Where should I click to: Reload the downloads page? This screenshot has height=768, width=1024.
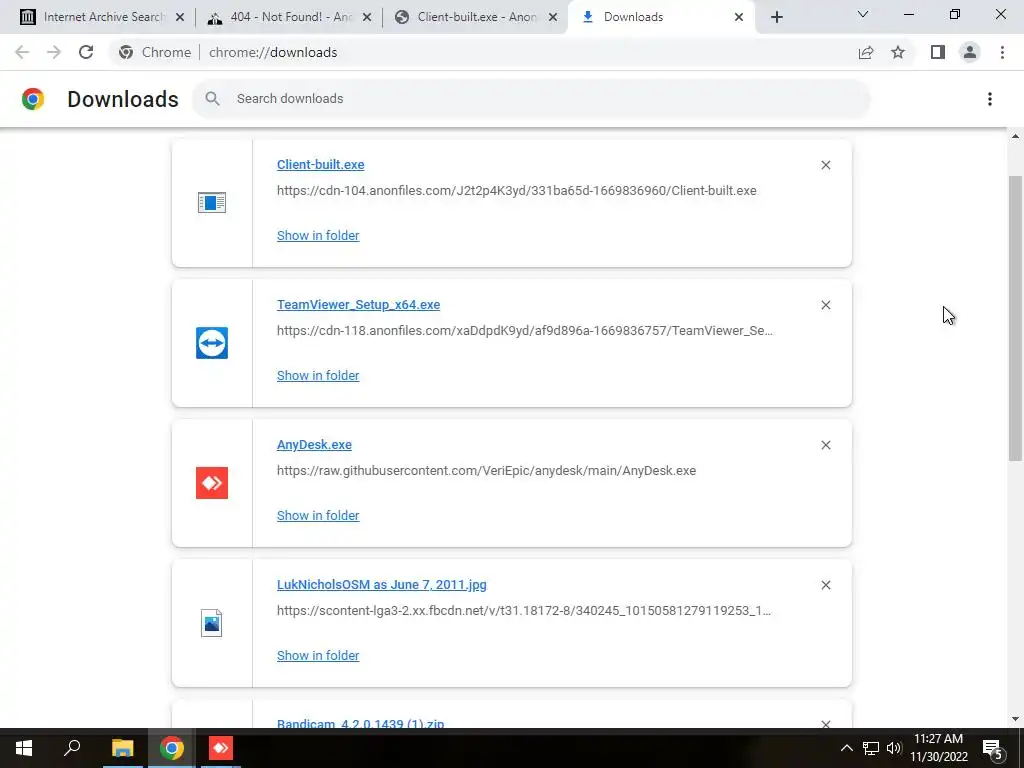pyautogui.click(x=86, y=52)
